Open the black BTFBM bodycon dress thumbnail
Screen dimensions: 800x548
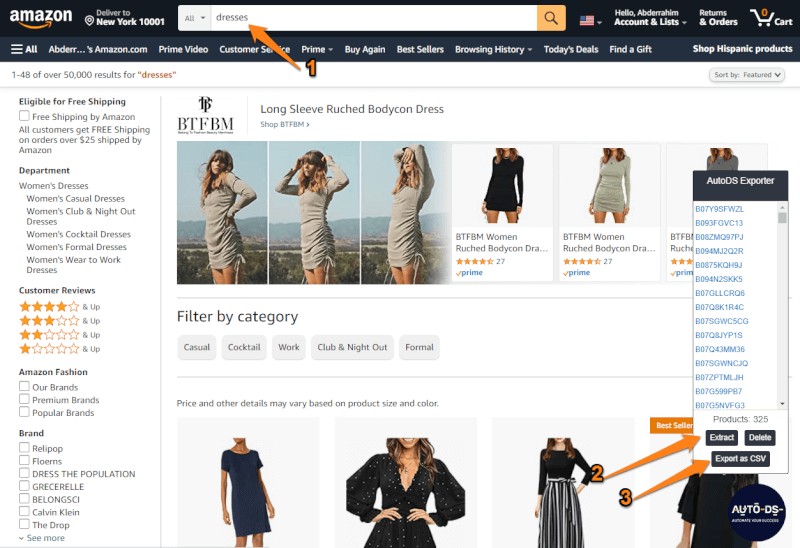pyautogui.click(x=503, y=186)
